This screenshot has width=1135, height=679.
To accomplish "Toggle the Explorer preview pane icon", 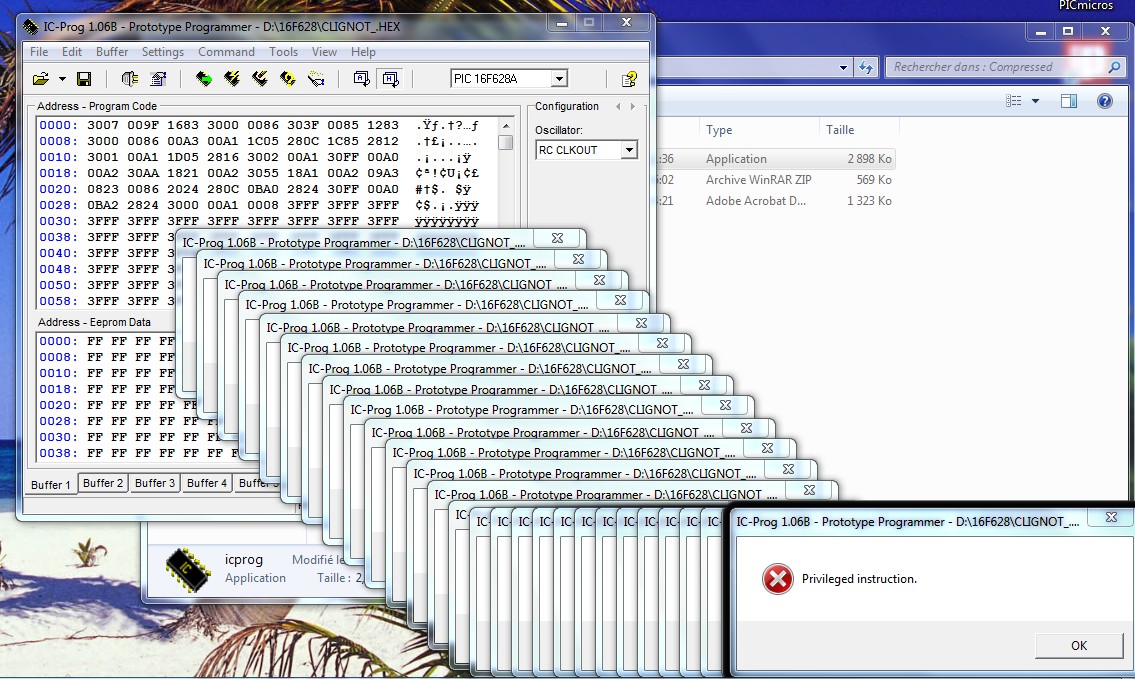I will pos(1069,101).
